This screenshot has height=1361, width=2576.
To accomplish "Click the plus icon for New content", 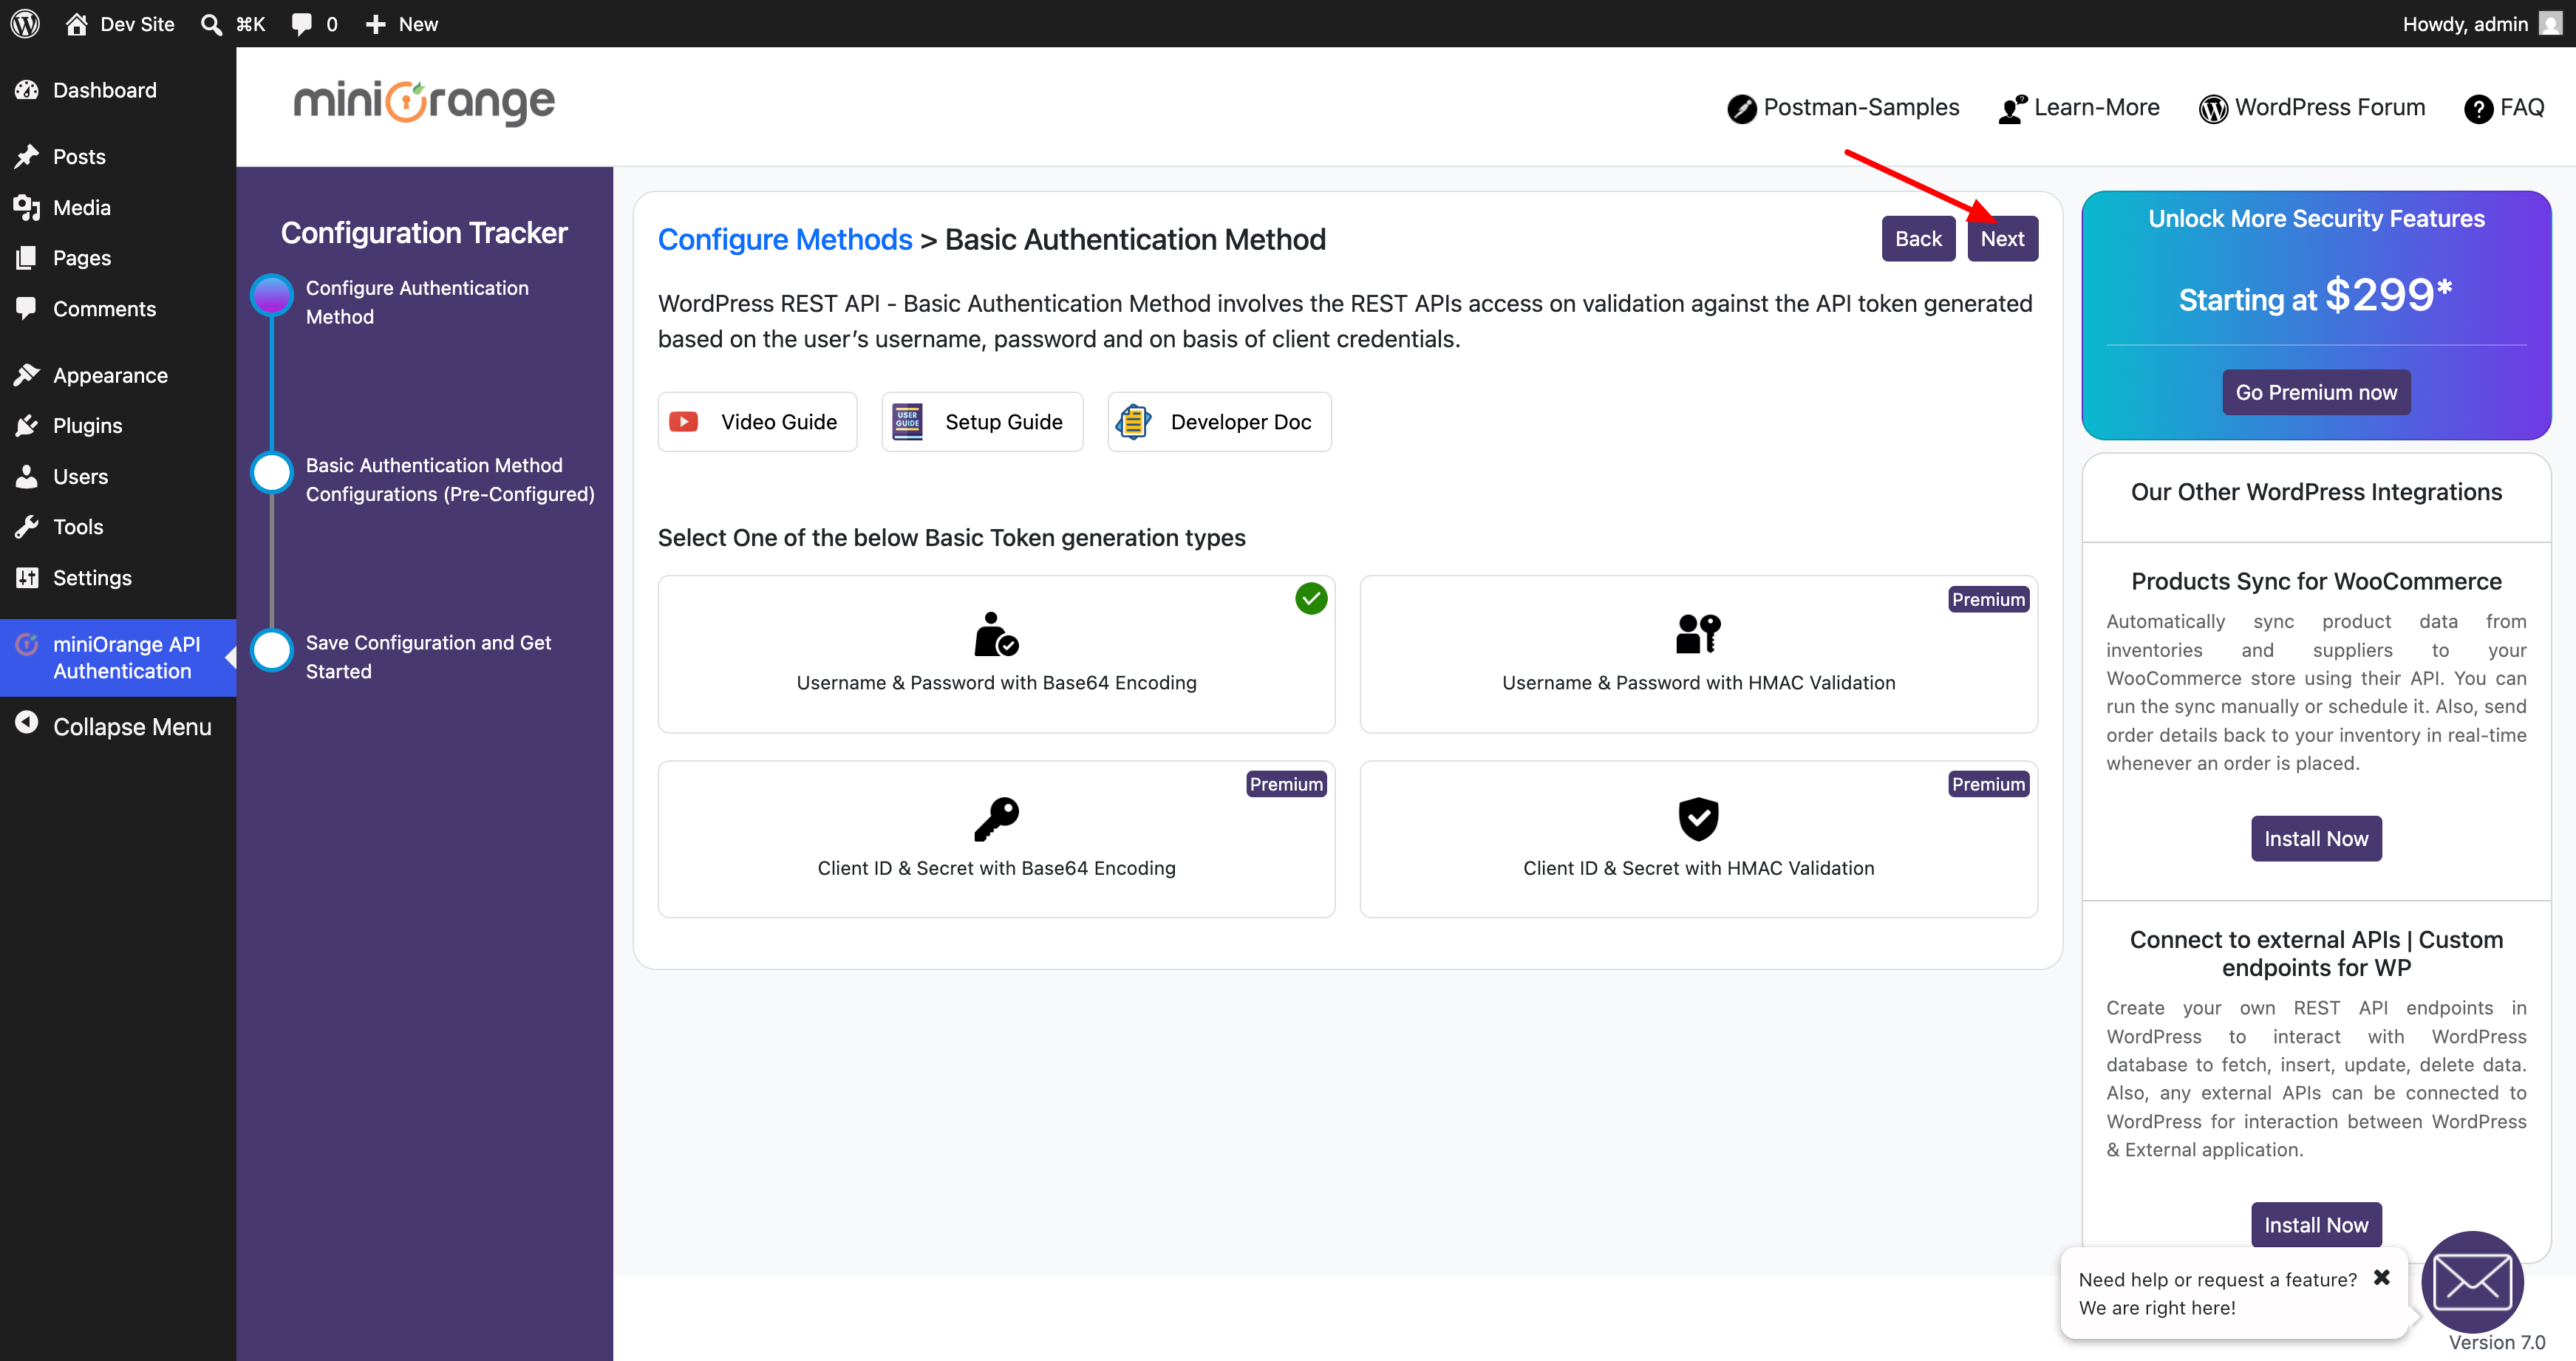I will click(376, 24).
